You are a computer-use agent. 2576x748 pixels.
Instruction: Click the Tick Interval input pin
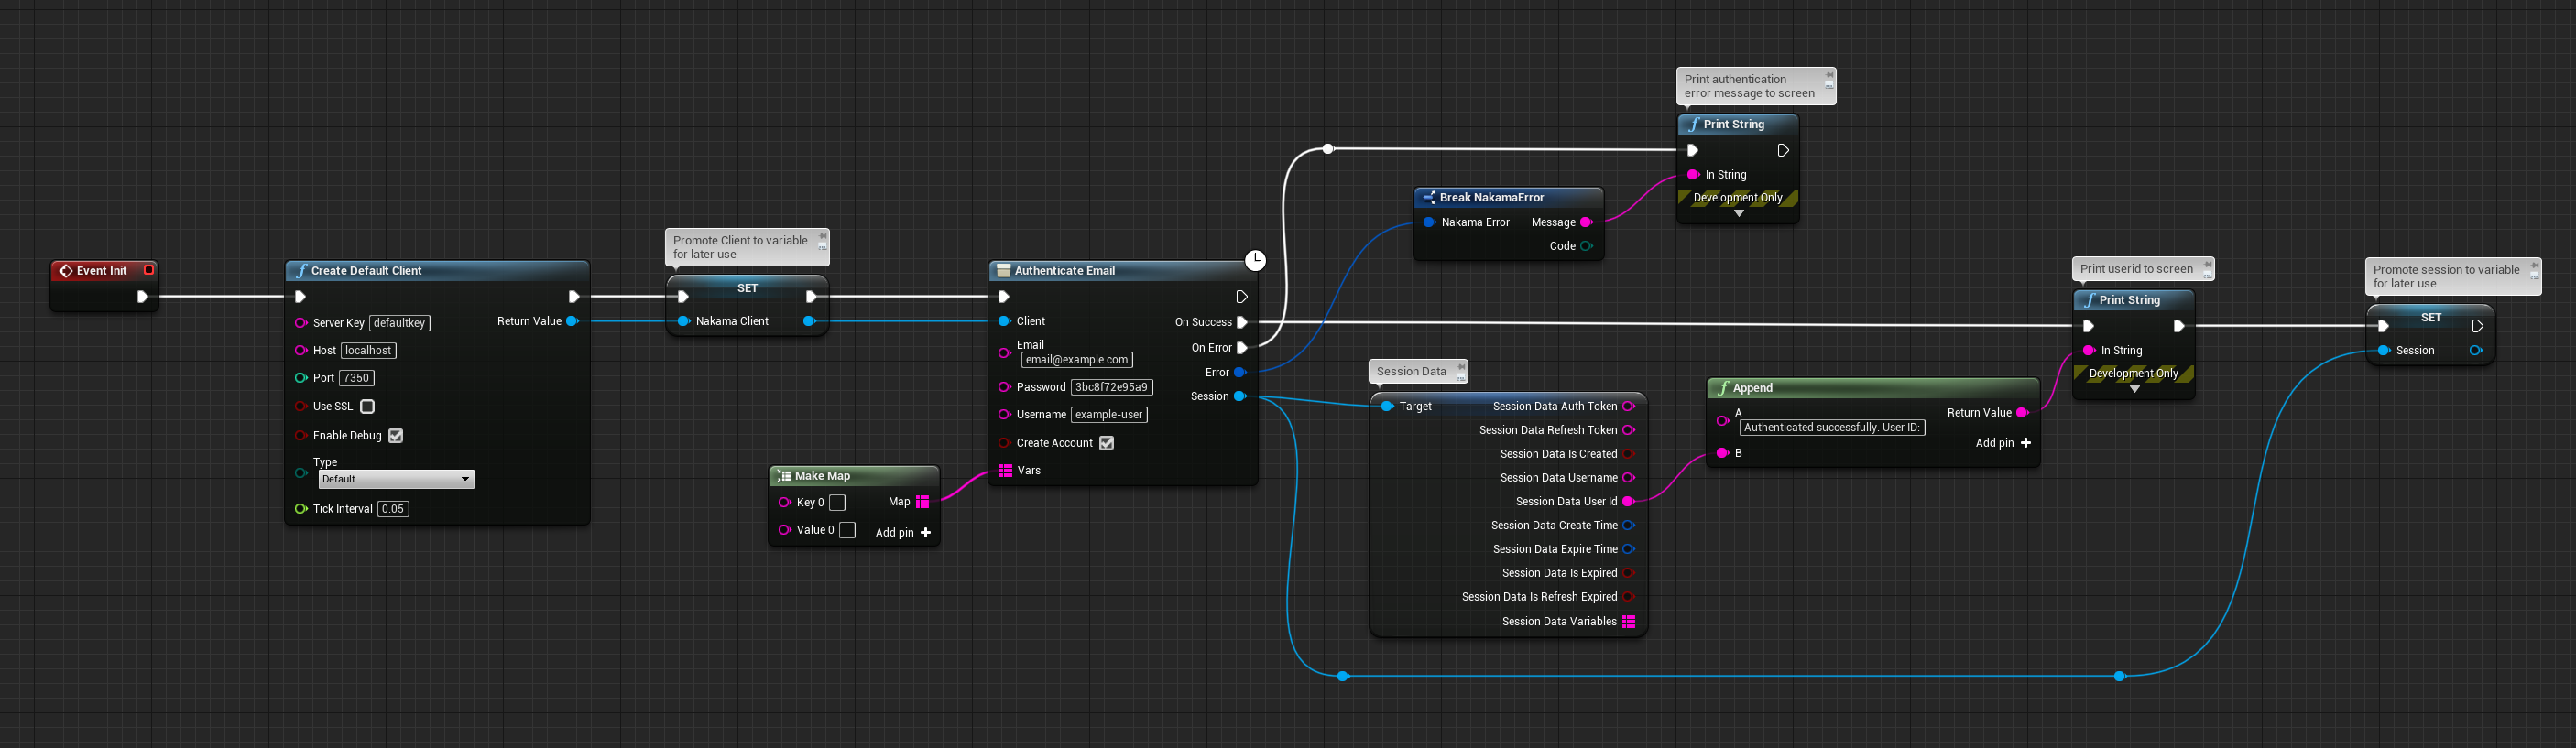click(x=301, y=509)
